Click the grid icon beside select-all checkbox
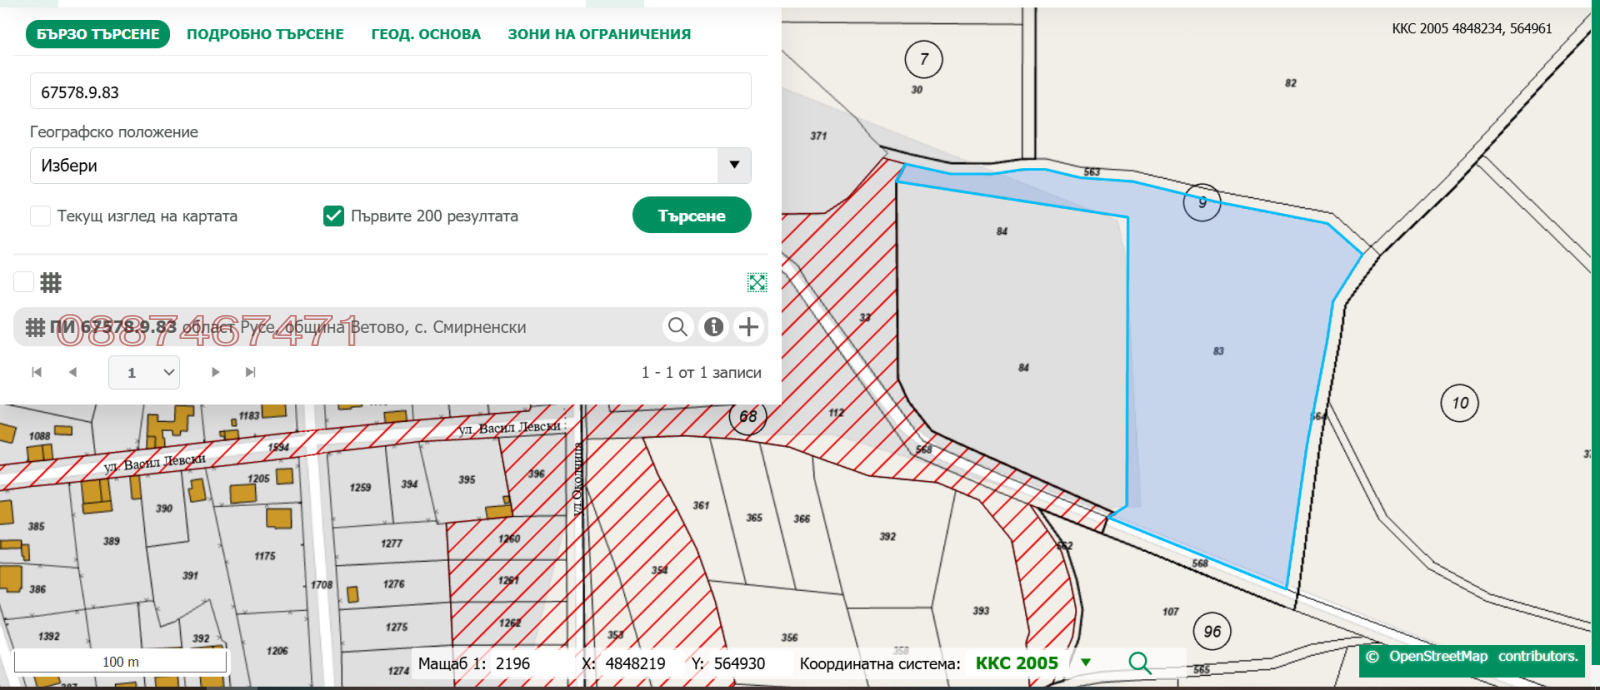This screenshot has height=690, width=1600. (x=51, y=283)
